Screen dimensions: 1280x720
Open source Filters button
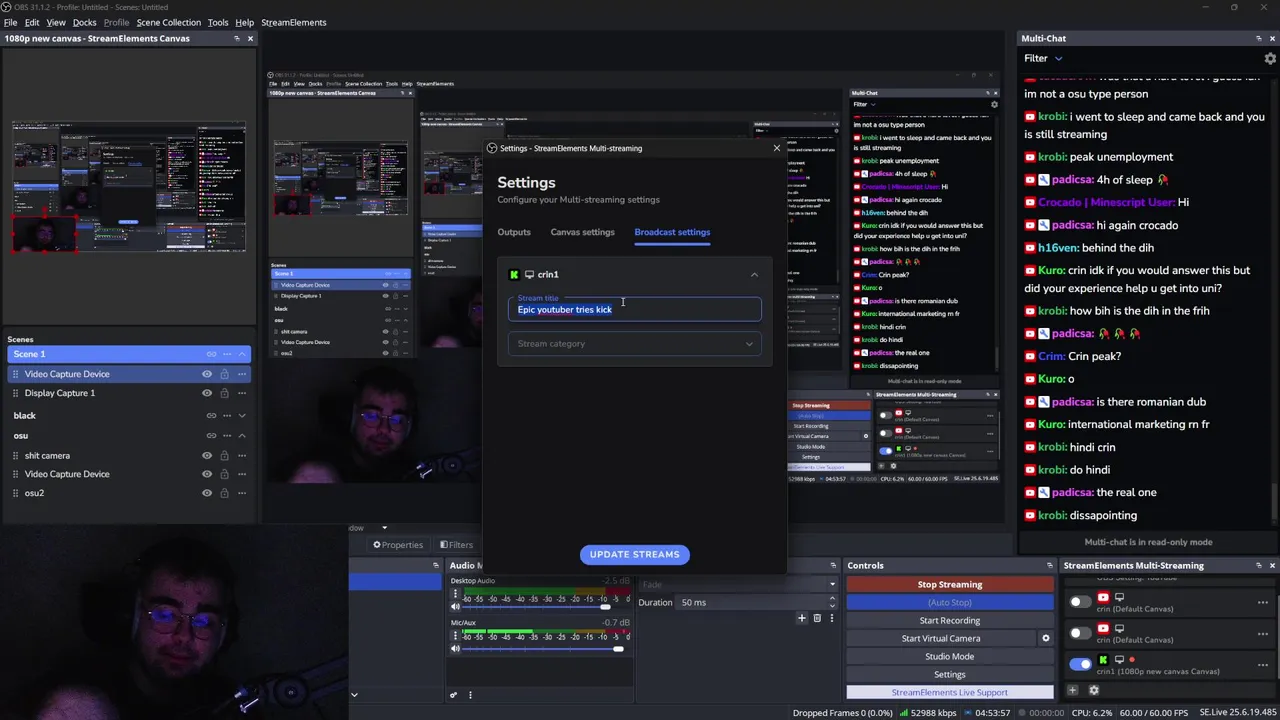[456, 545]
